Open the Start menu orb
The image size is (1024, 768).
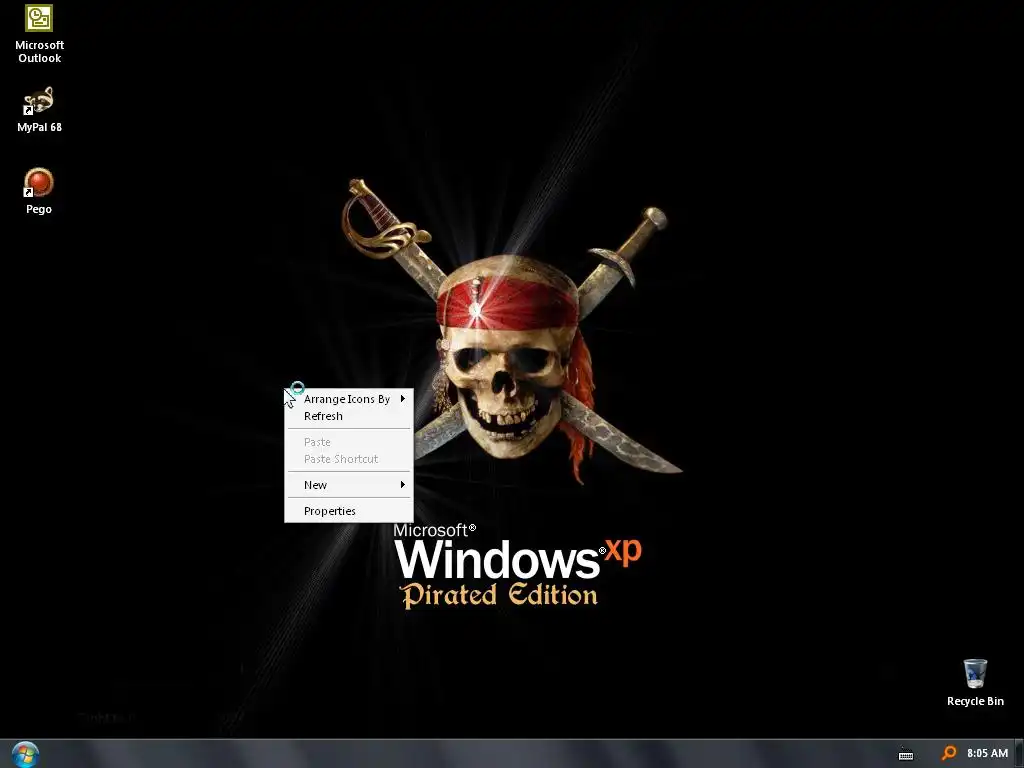click(25, 754)
